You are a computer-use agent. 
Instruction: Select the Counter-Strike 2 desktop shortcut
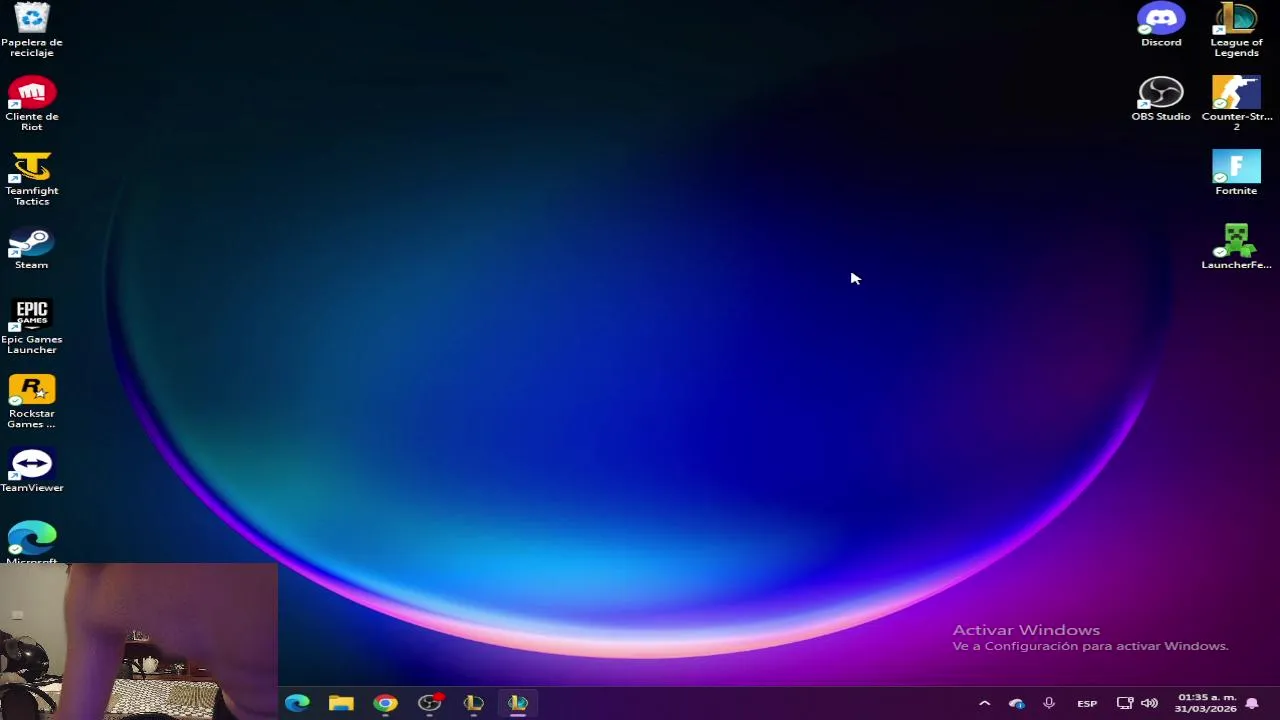pos(1236,103)
